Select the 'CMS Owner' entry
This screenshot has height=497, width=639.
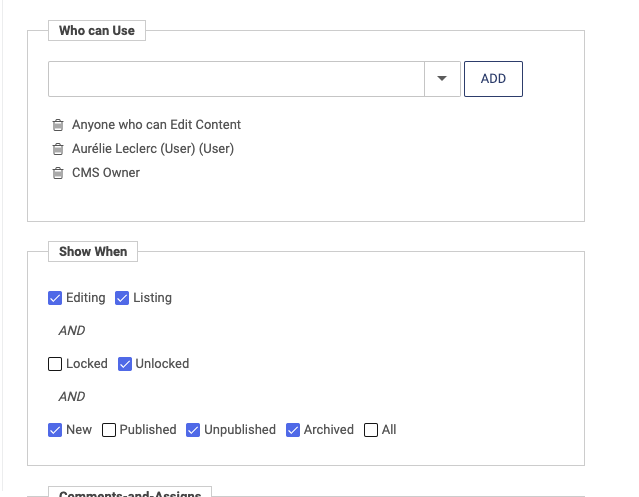click(106, 173)
